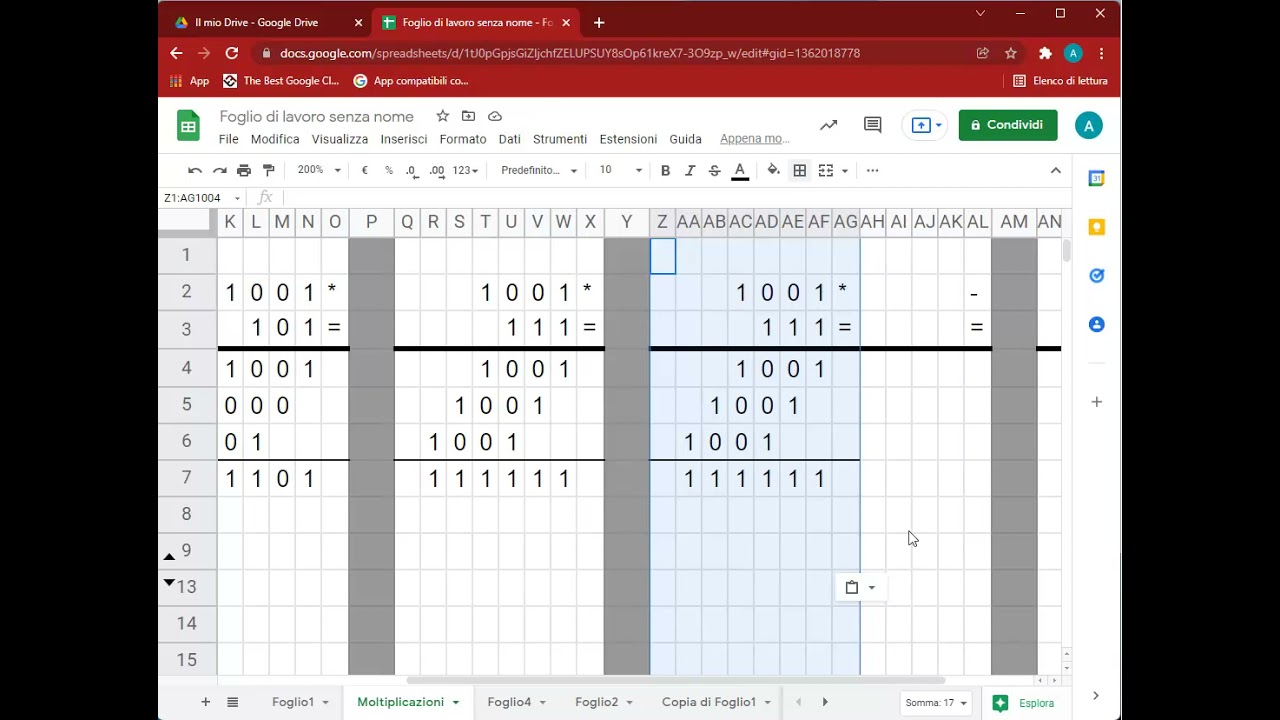Viewport: 1280px width, 720px height.
Task: Open the Inserisci menu
Action: (404, 139)
